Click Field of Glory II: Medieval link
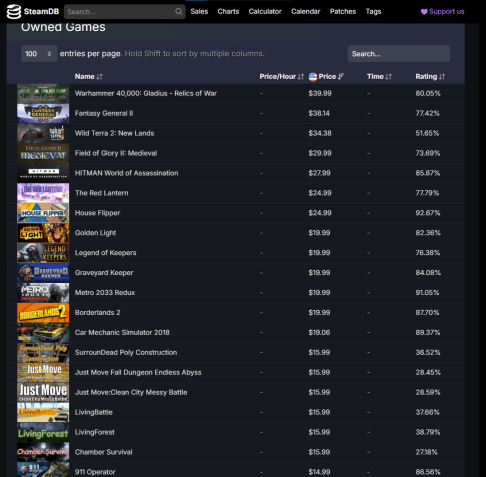Image resolution: width=486 pixels, height=477 pixels. [x=116, y=153]
